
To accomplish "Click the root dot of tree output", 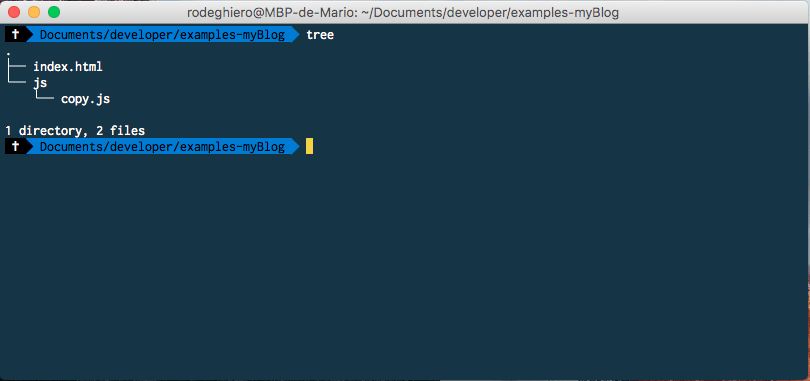I will coord(9,53).
